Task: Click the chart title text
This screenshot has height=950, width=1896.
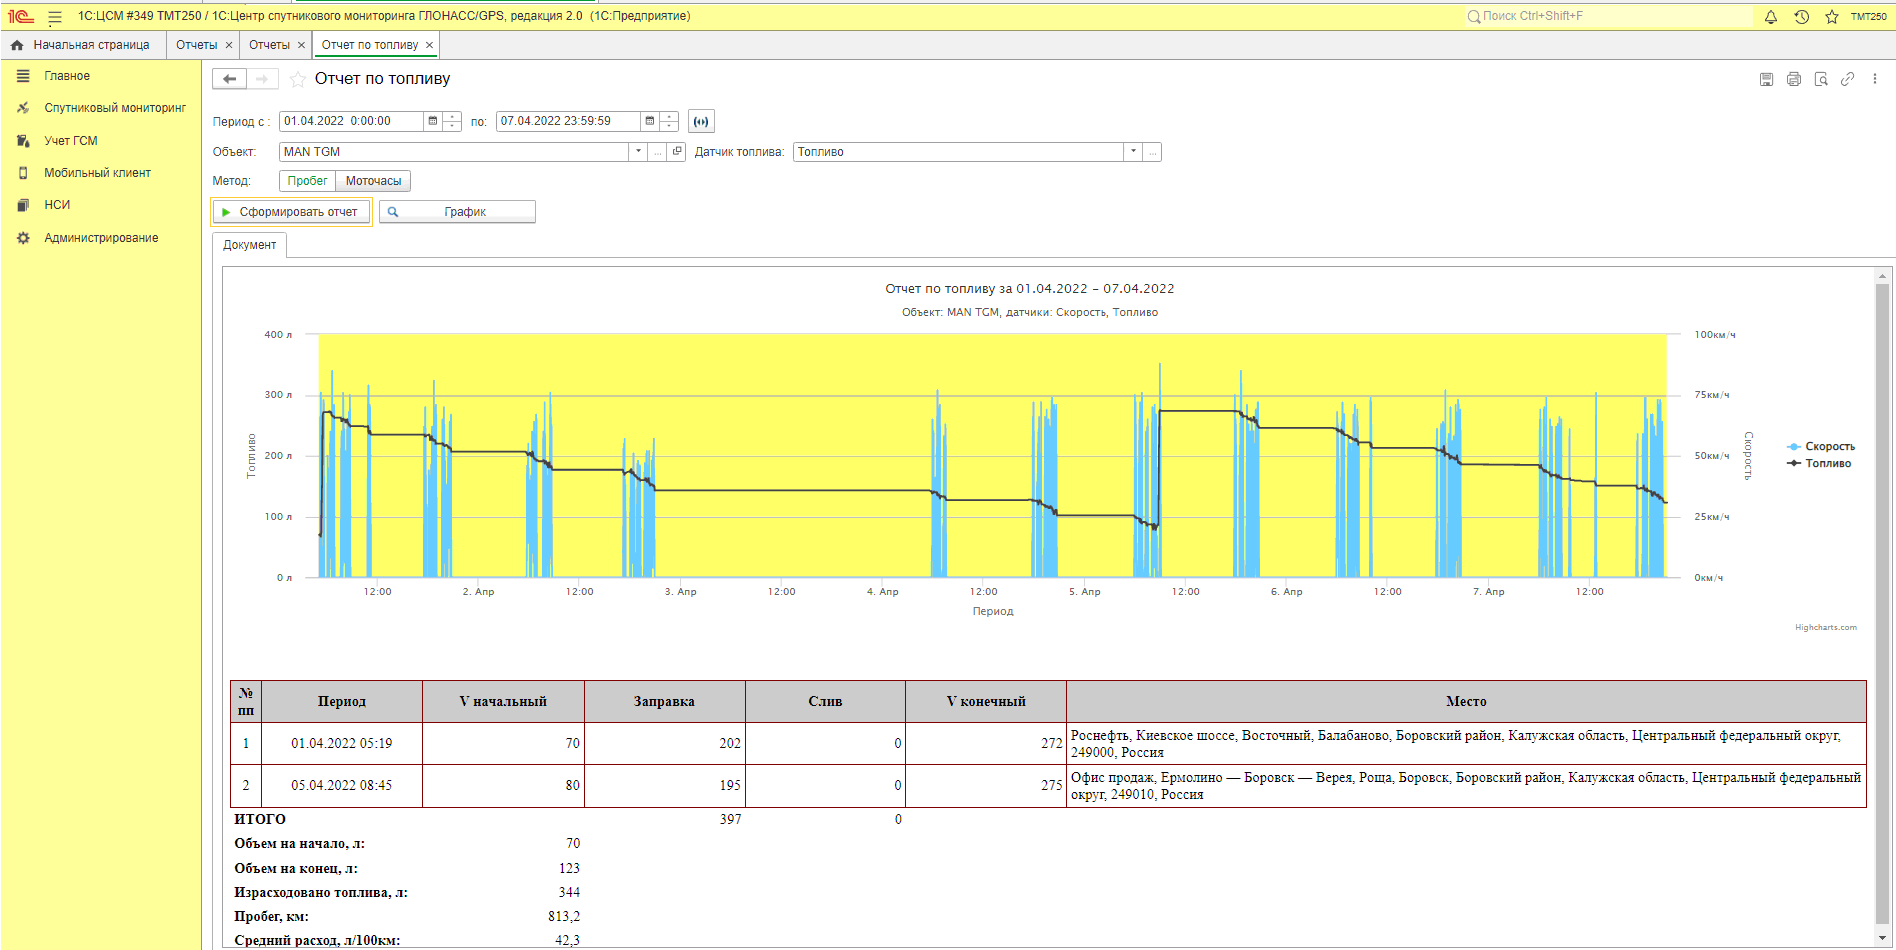Action: [1030, 289]
